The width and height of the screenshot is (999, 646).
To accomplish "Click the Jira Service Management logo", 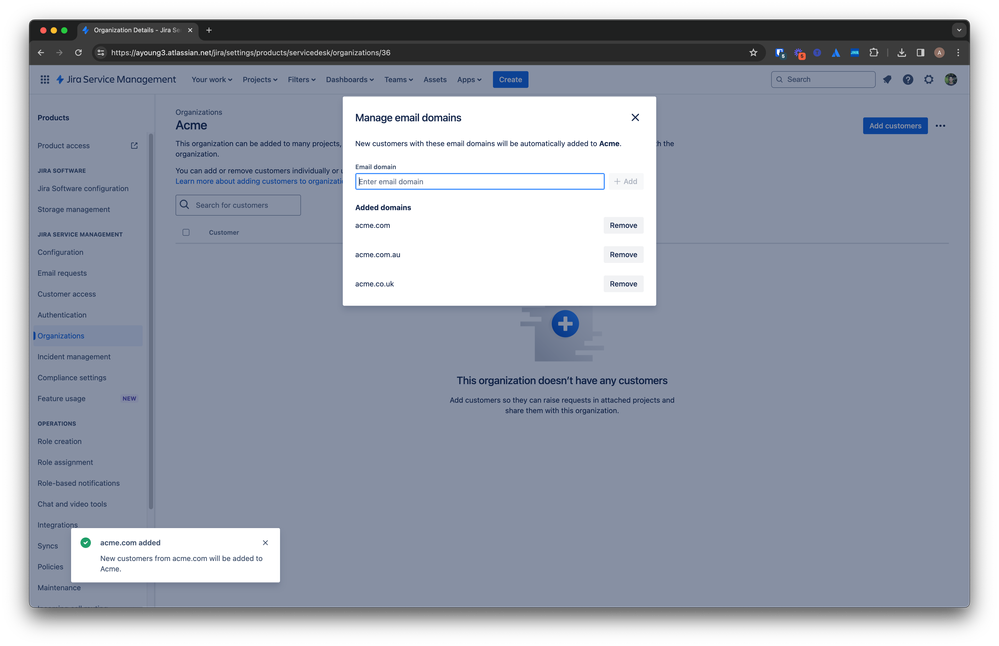I will (x=117, y=79).
